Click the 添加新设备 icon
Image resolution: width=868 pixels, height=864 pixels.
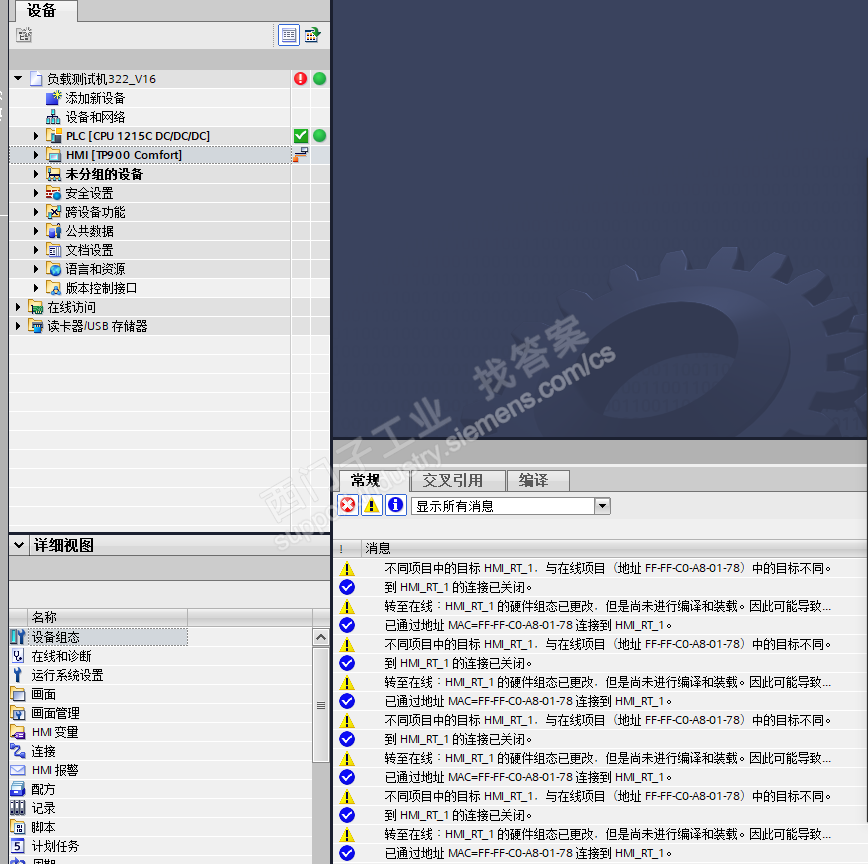coord(53,98)
